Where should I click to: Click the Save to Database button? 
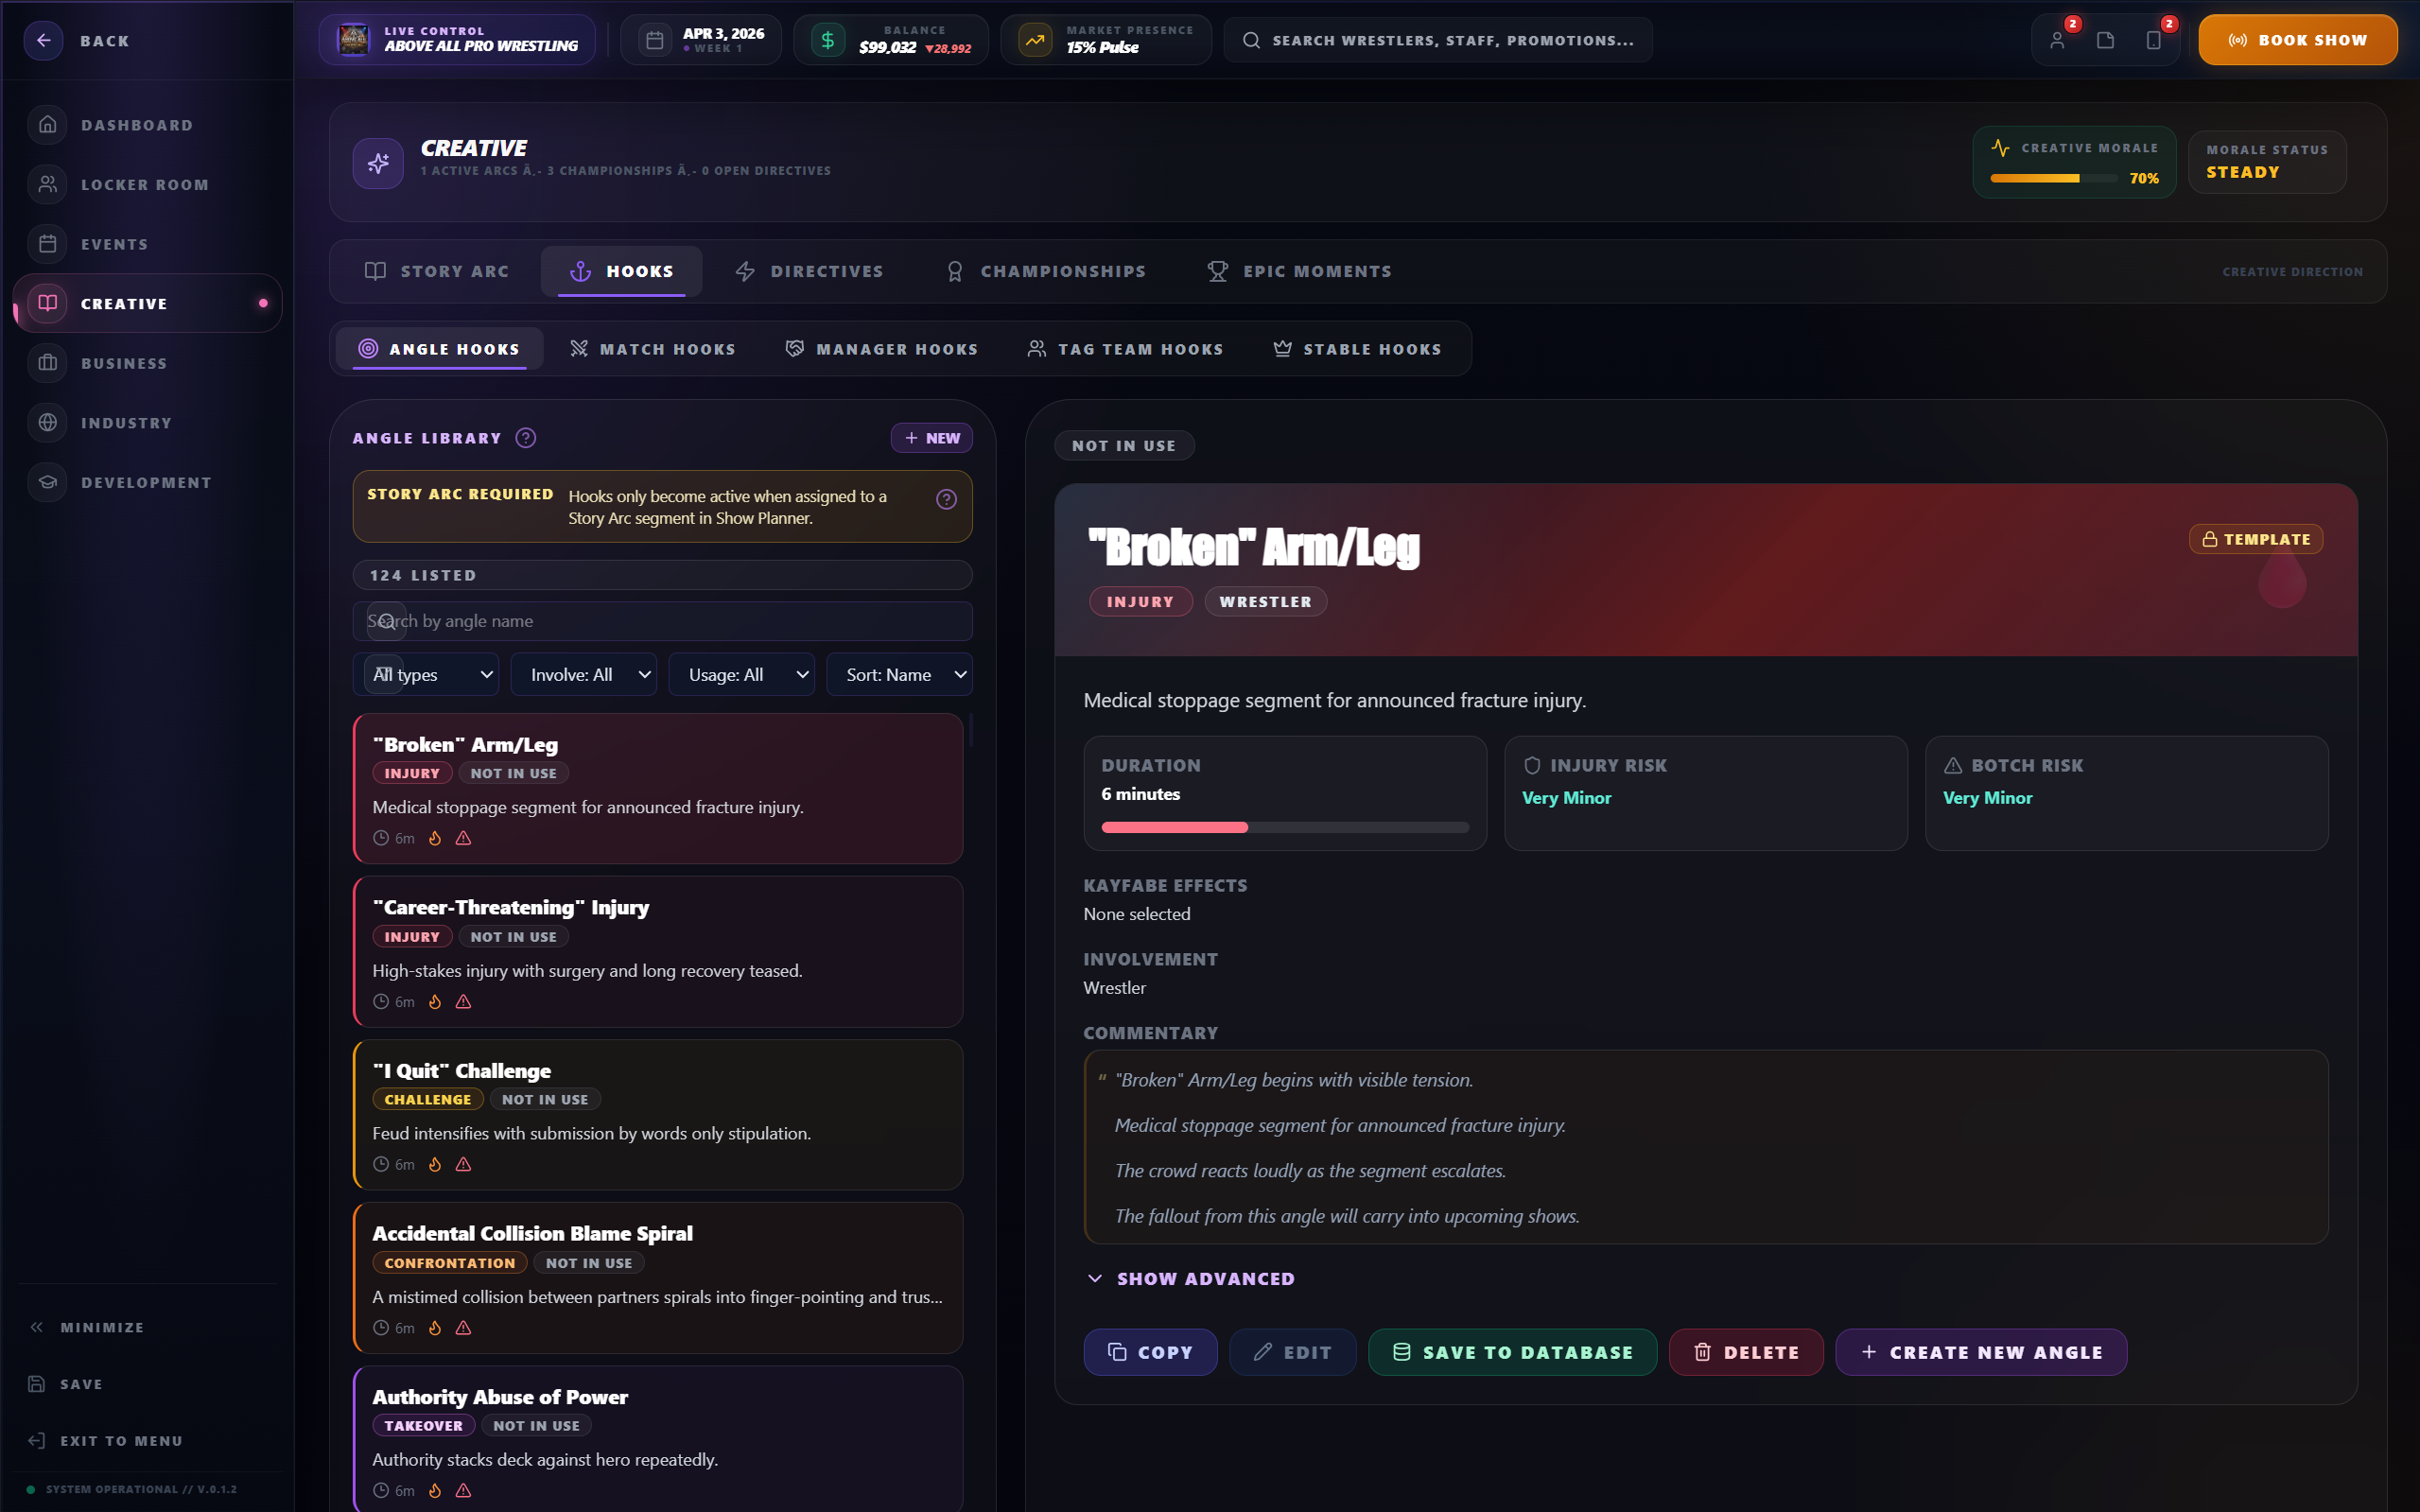pyautogui.click(x=1512, y=1352)
